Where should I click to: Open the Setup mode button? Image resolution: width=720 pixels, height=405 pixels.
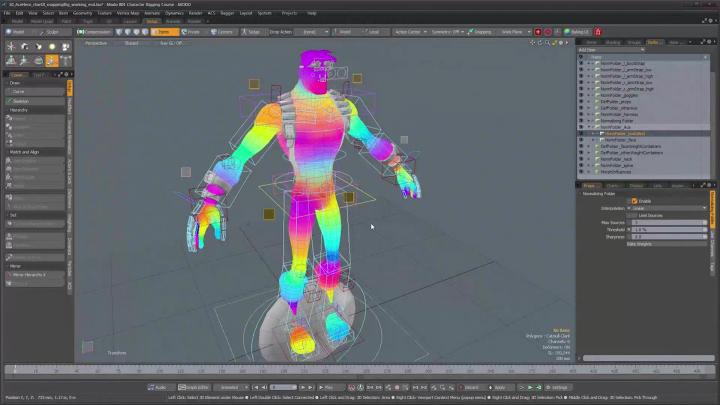pyautogui.click(x=152, y=21)
